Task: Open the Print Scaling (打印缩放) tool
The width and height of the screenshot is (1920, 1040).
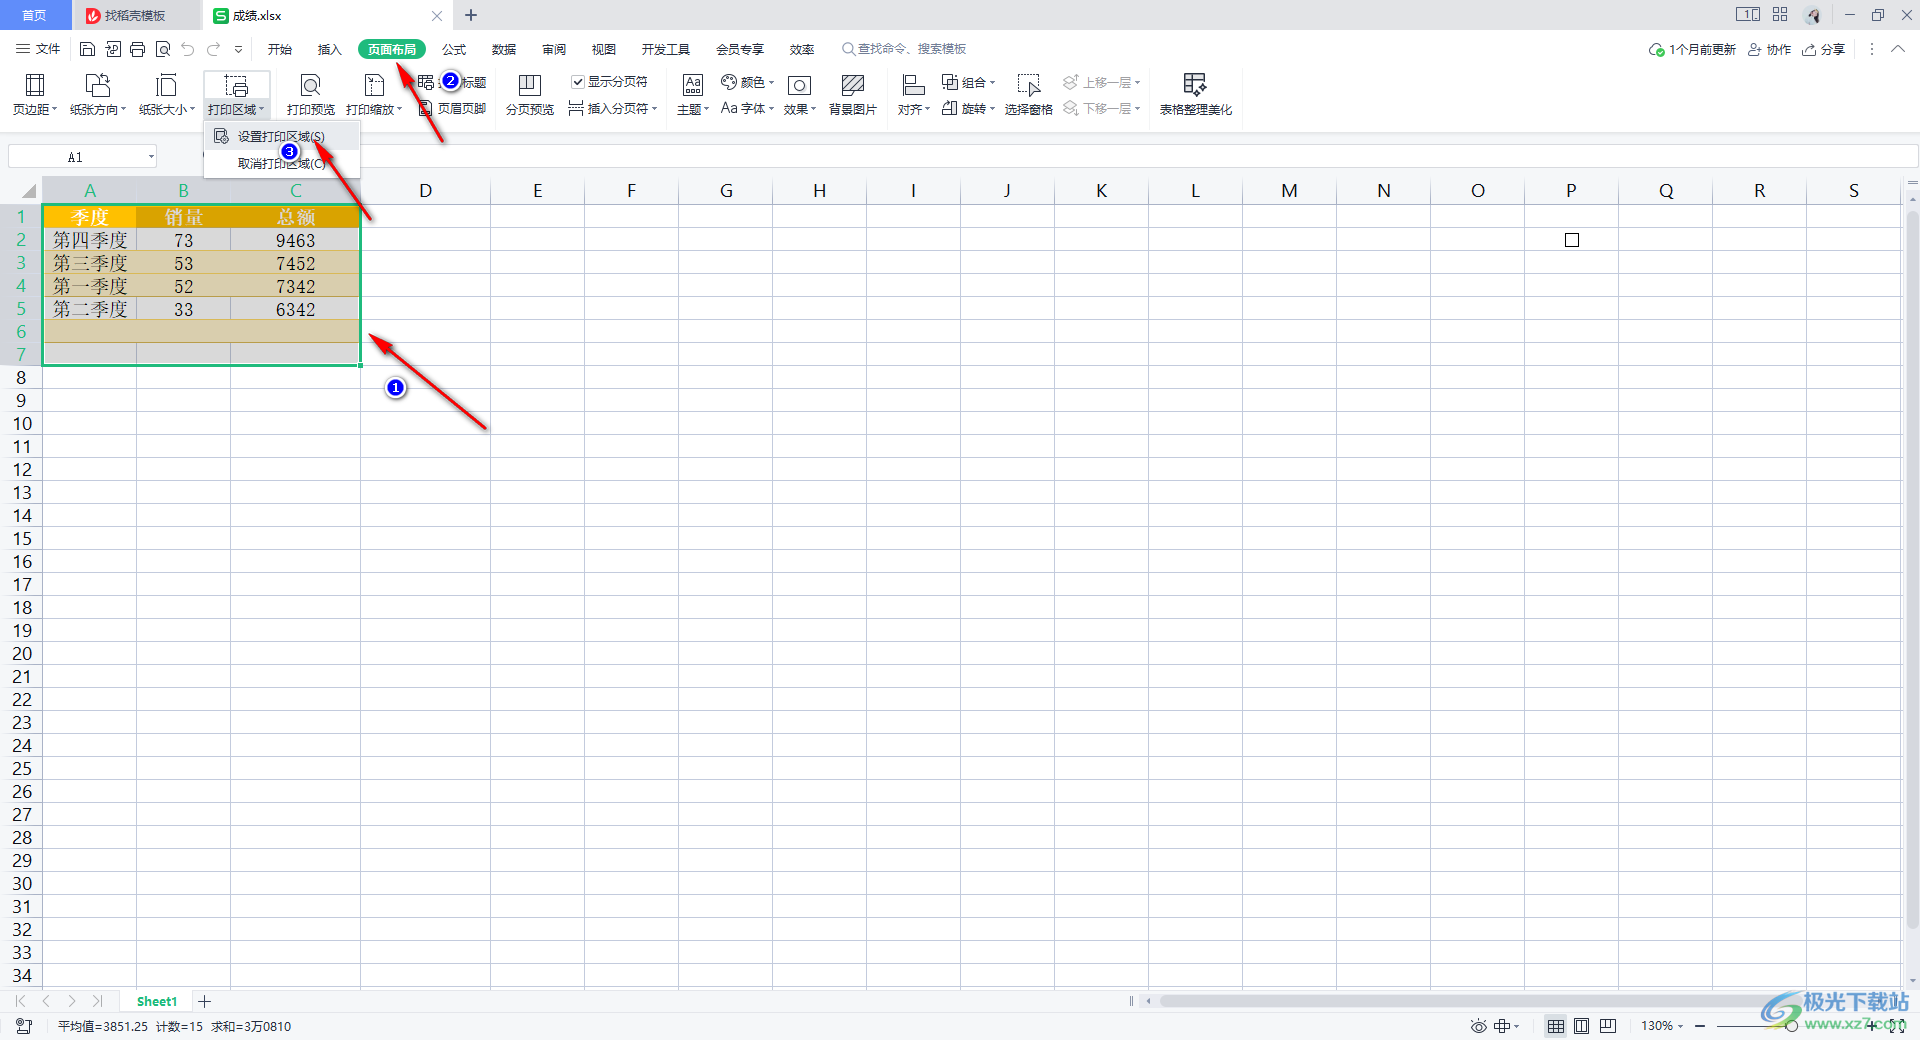Action: point(374,95)
